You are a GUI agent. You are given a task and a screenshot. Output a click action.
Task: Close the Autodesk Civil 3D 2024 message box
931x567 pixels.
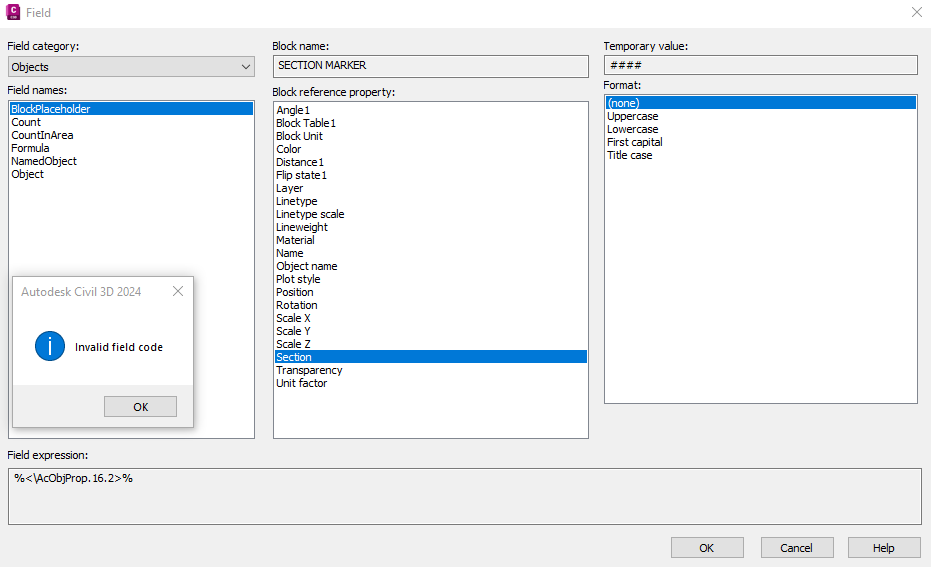click(178, 291)
